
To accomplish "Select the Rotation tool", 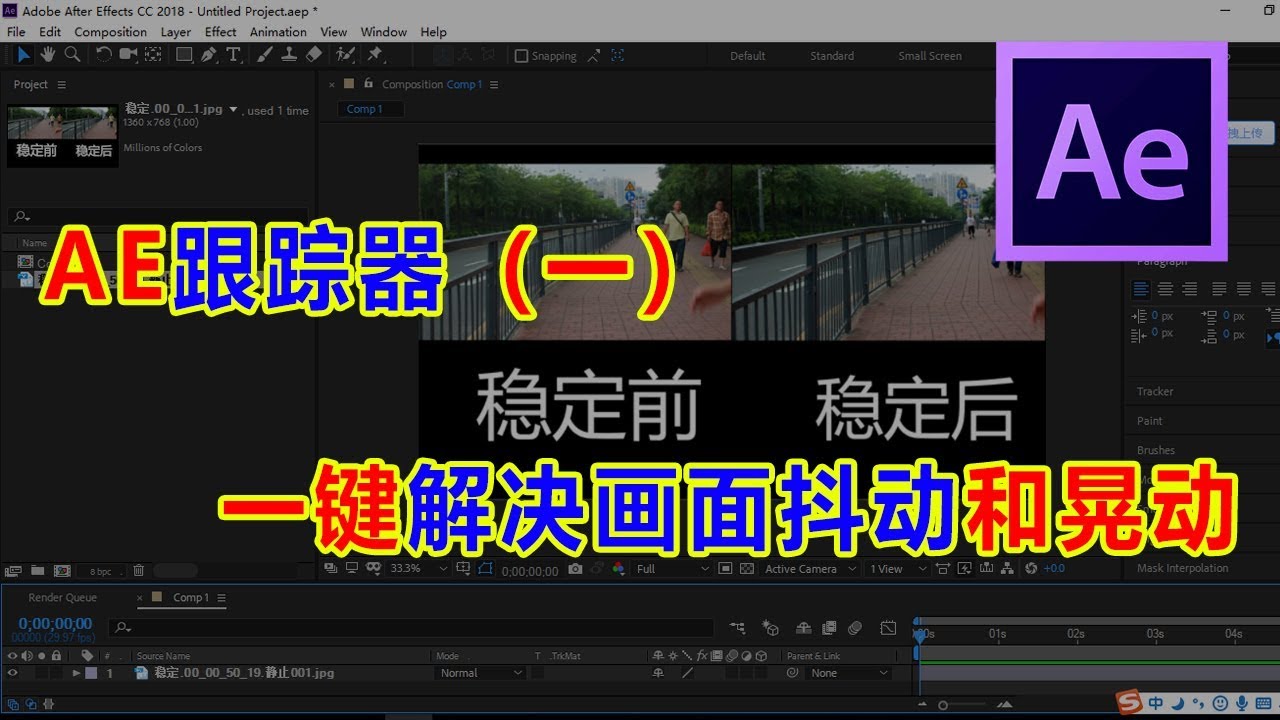I will point(103,55).
